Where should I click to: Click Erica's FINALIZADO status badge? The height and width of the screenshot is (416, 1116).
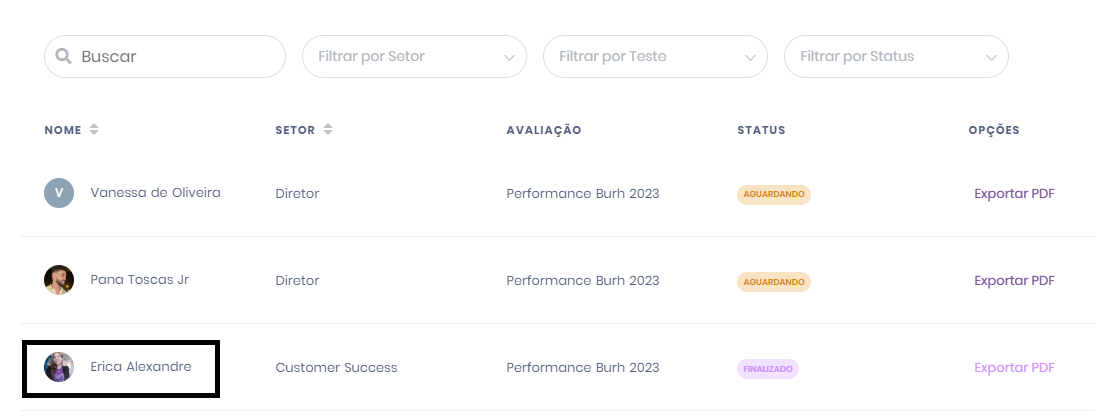768,369
